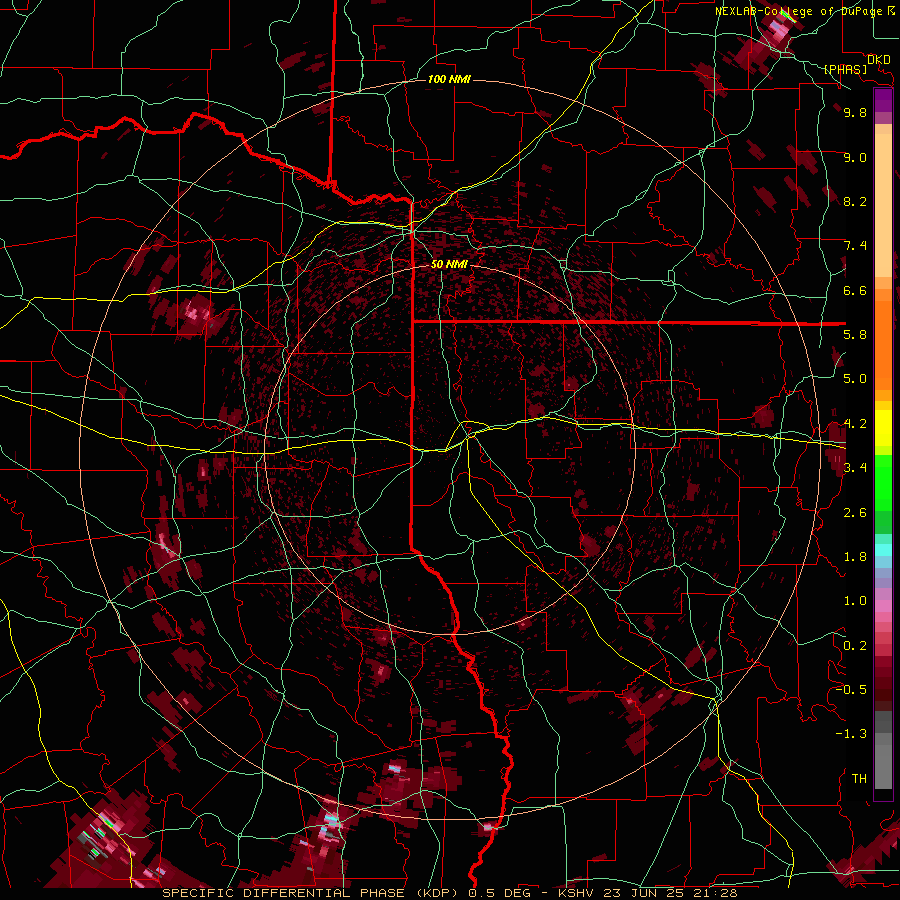Click the 9.0 value on the color scale
Screen dimensions: 900x900
coord(855,157)
